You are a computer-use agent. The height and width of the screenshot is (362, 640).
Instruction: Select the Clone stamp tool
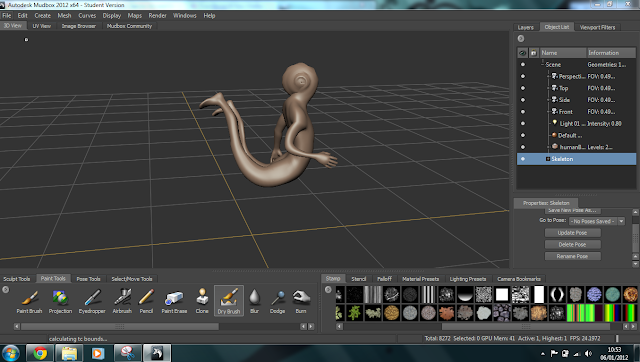202,301
